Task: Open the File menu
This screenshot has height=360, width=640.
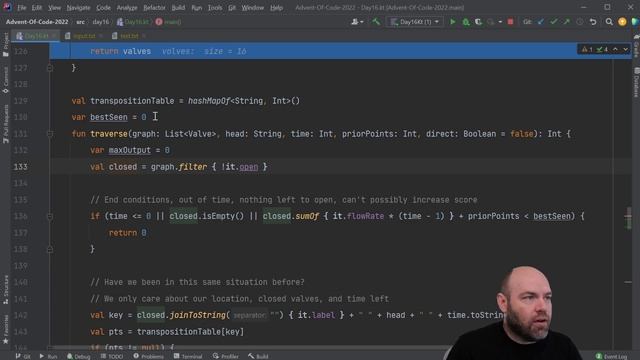Action: (21, 7)
